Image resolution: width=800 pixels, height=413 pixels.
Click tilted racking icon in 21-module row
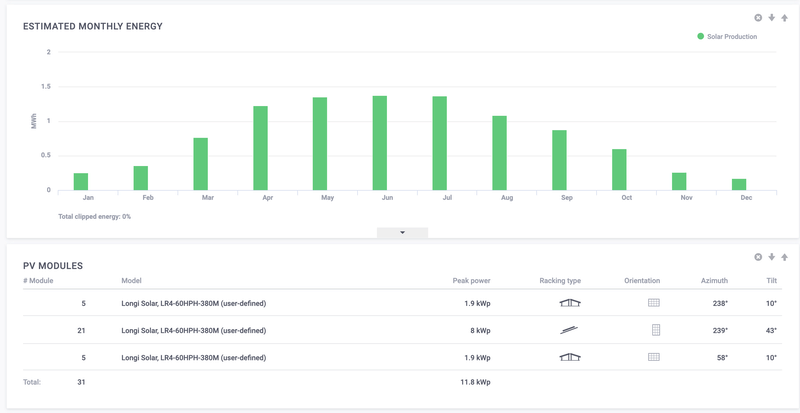point(570,330)
